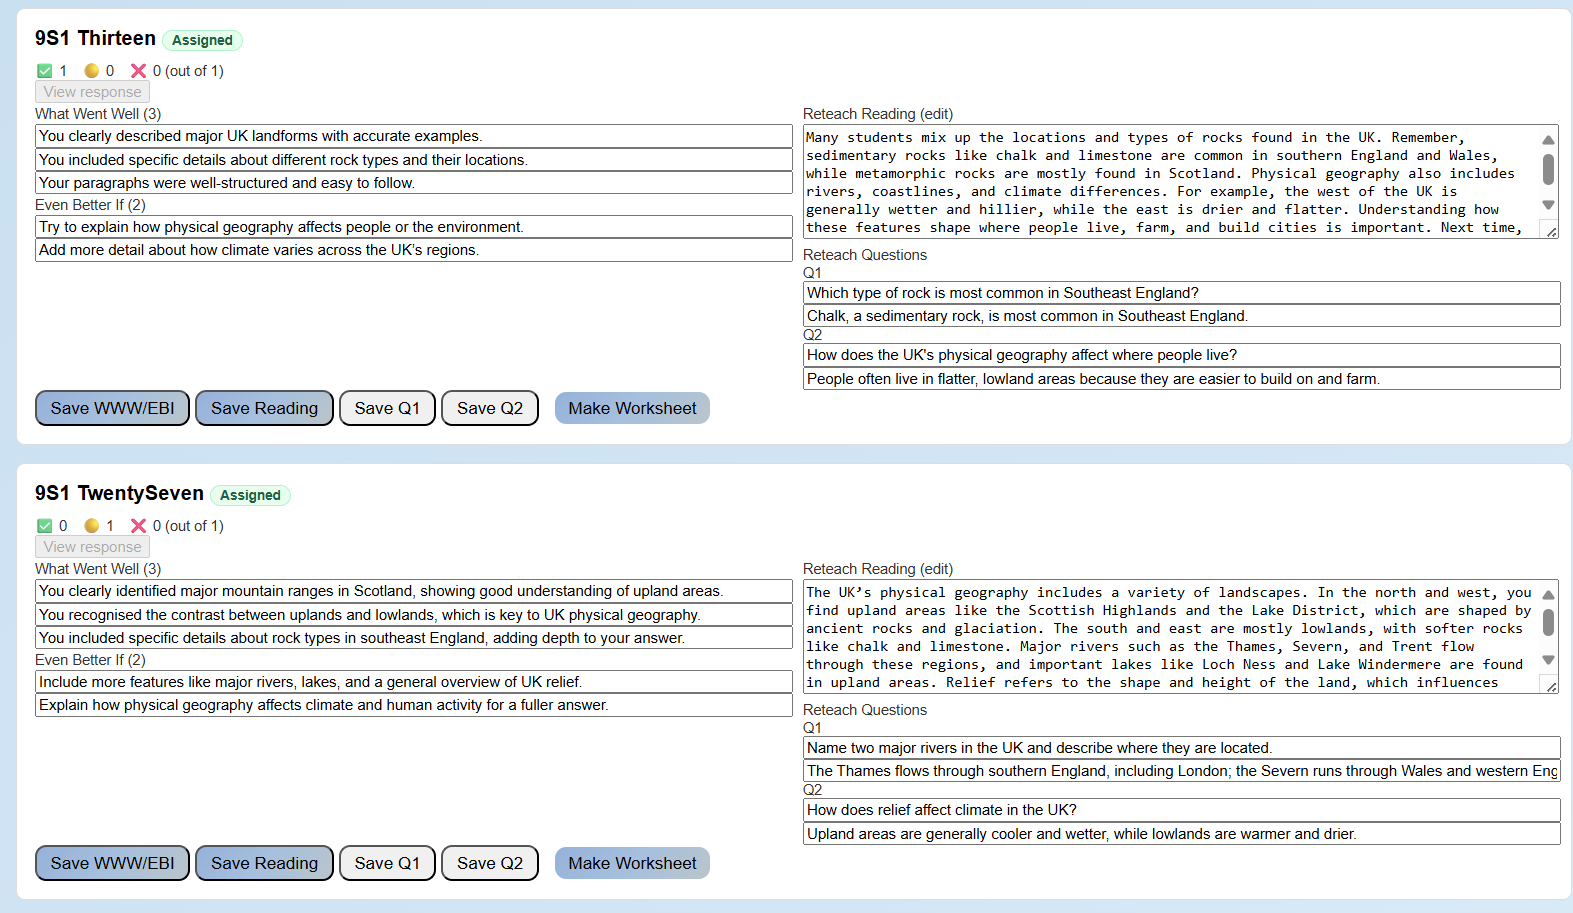This screenshot has width=1573, height=913.
Task: Save Q2 for 9S1 Thirteen
Action: pos(490,408)
